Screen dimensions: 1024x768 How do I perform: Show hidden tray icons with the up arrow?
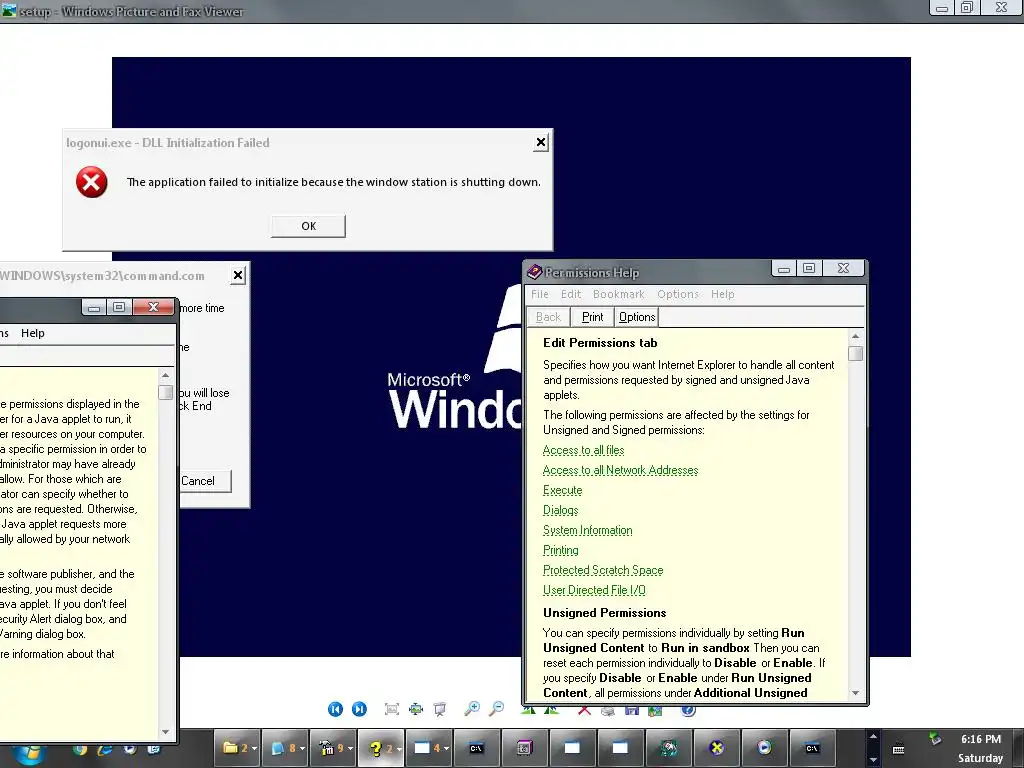pyautogui.click(x=873, y=737)
